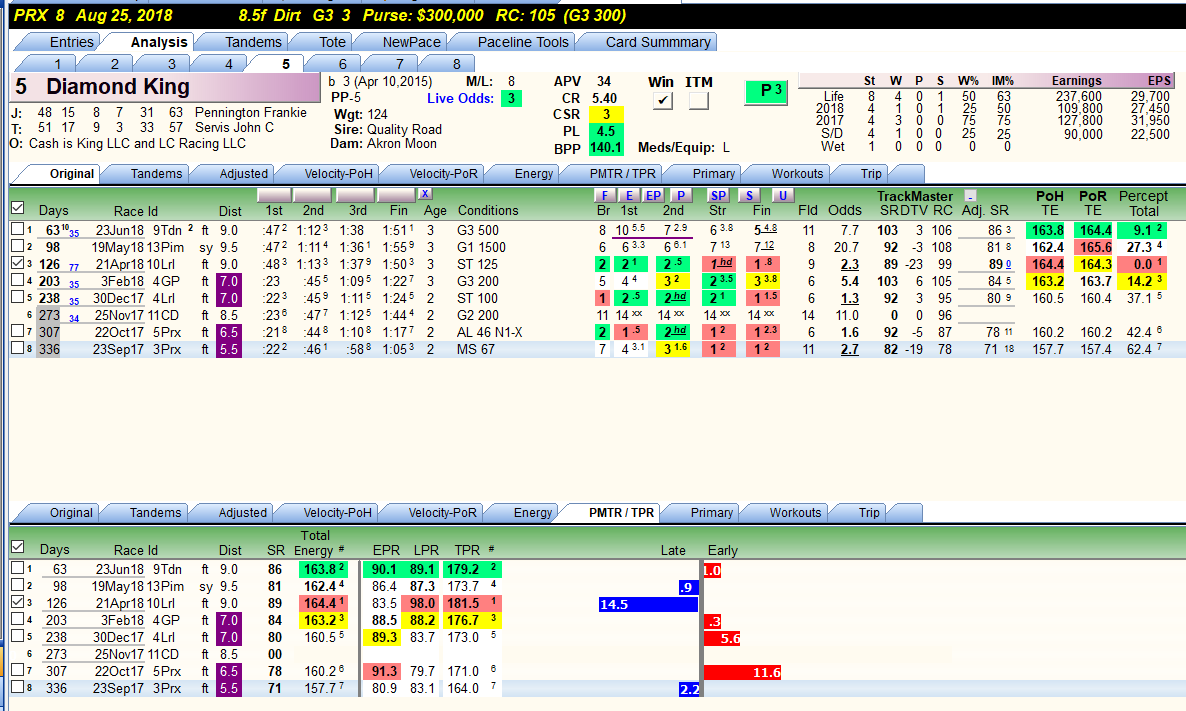Check the 23Jun18 9Tdn row in upper table

[x=17, y=228]
